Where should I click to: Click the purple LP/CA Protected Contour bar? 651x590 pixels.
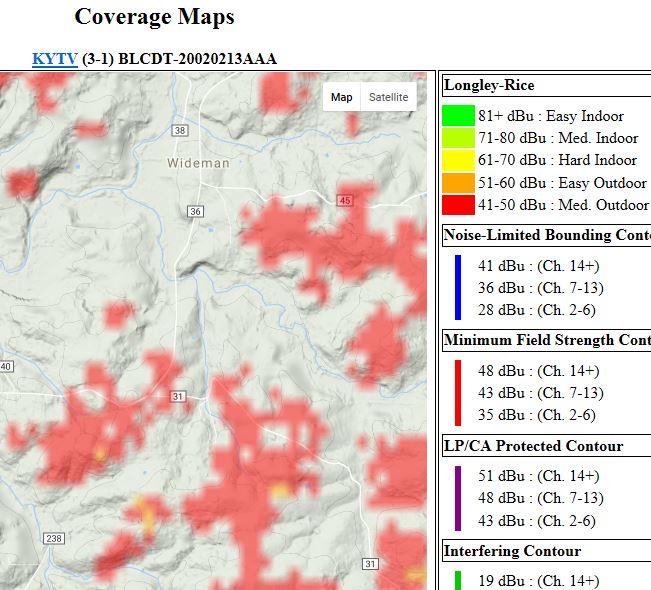(458, 497)
